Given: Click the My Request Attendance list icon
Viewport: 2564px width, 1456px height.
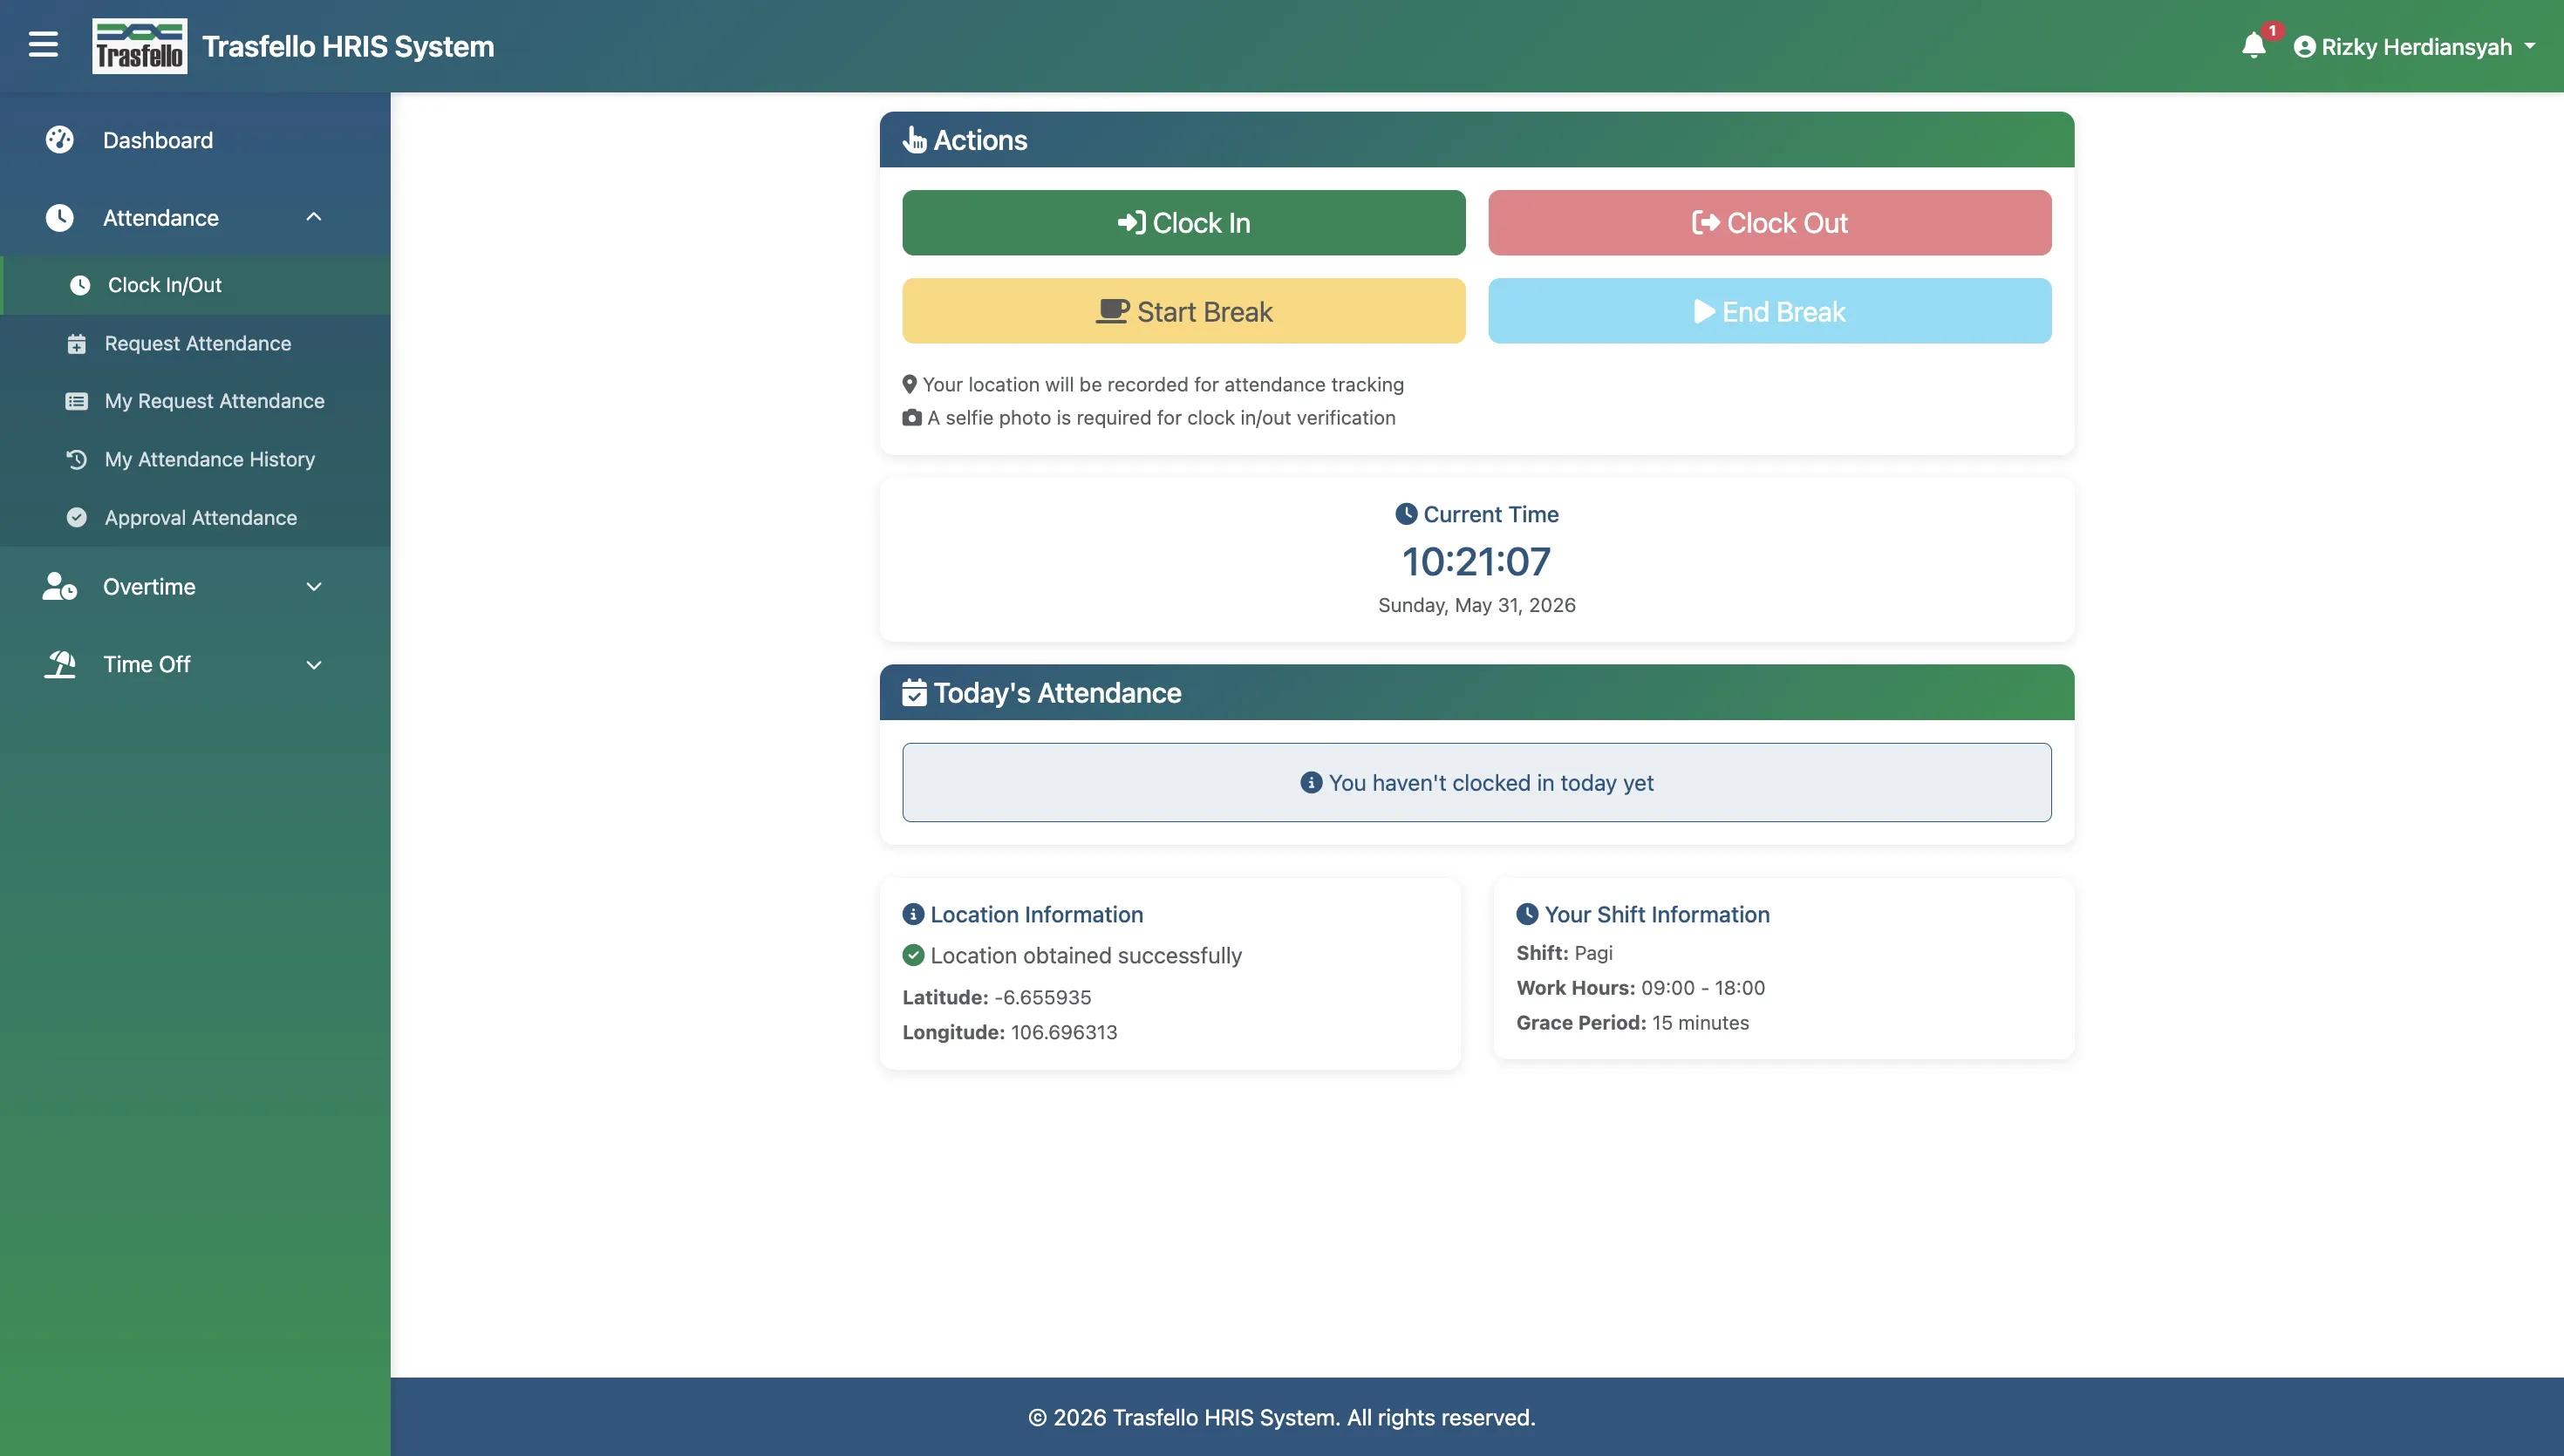Looking at the screenshot, I should pos(76,402).
